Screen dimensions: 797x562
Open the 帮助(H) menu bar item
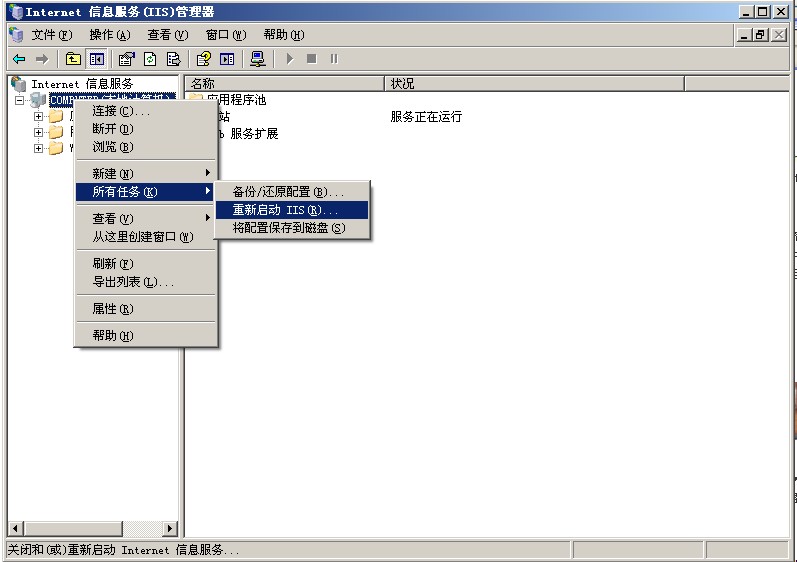tap(284, 35)
